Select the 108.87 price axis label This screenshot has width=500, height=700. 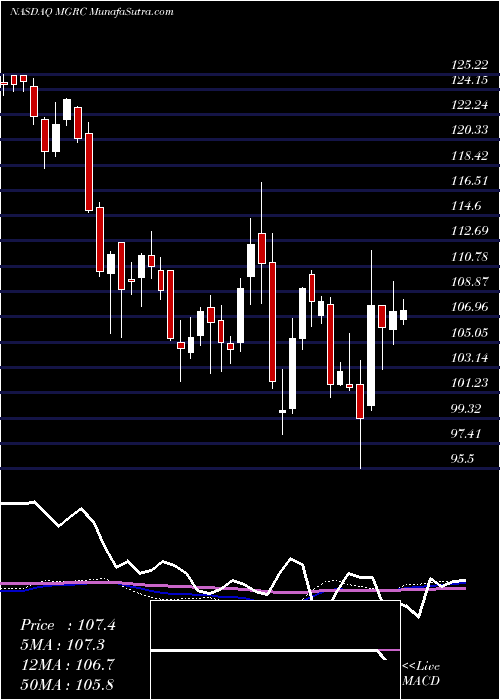tap(469, 282)
